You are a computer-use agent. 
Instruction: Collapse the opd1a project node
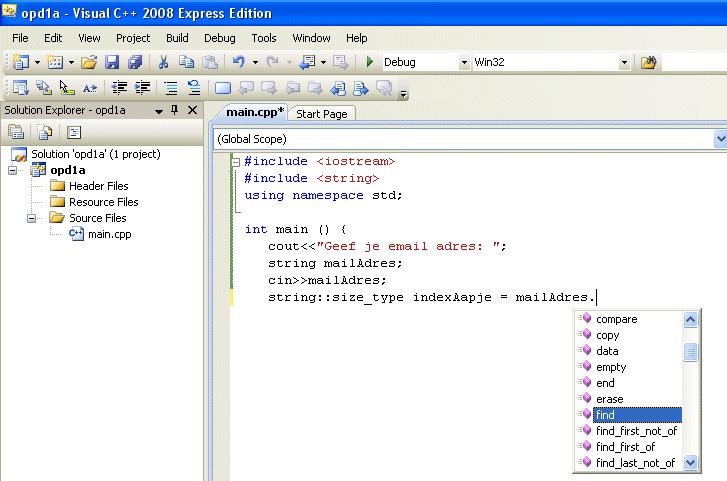pyautogui.click(x=12, y=170)
